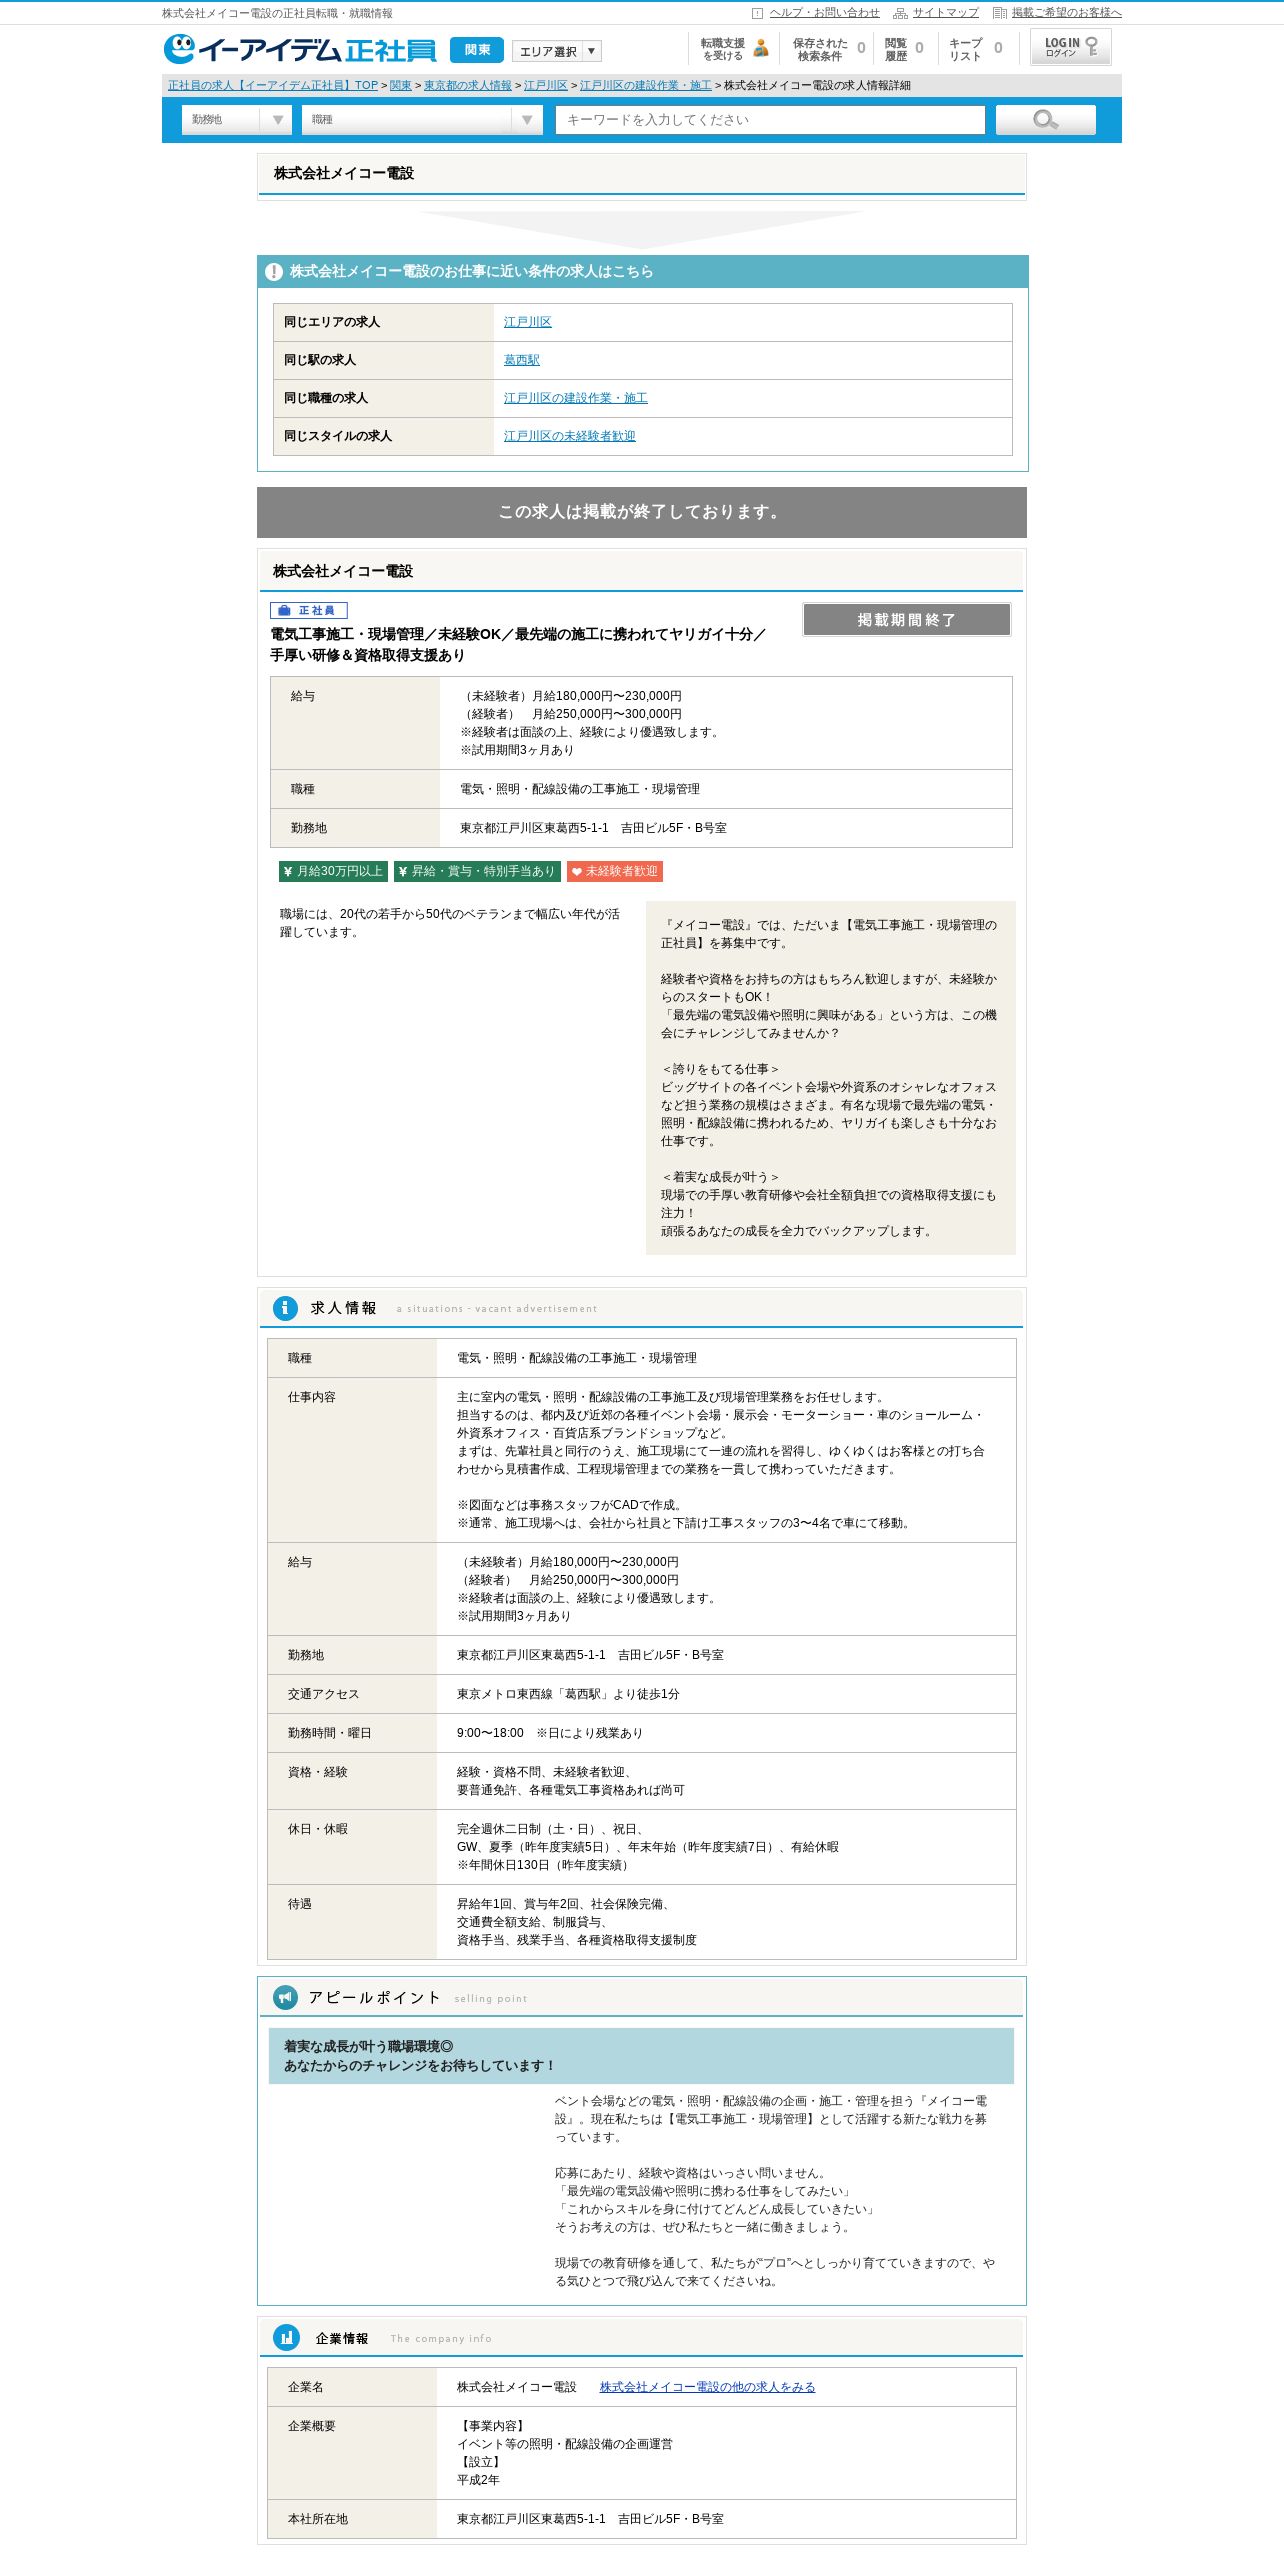Open サイトマップ link
The height and width of the screenshot is (2568, 1284).
[945, 13]
